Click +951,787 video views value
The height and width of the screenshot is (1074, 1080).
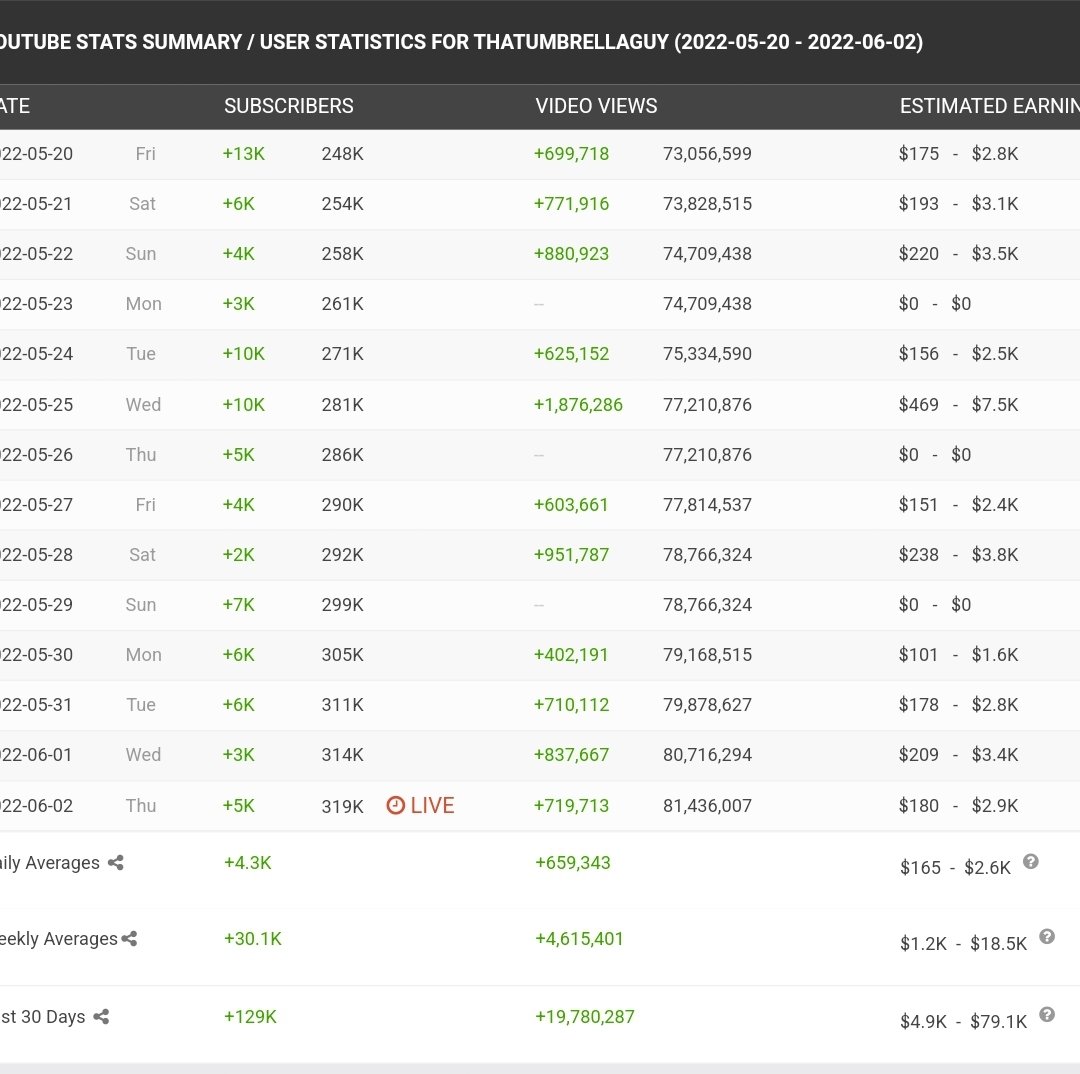(572, 555)
